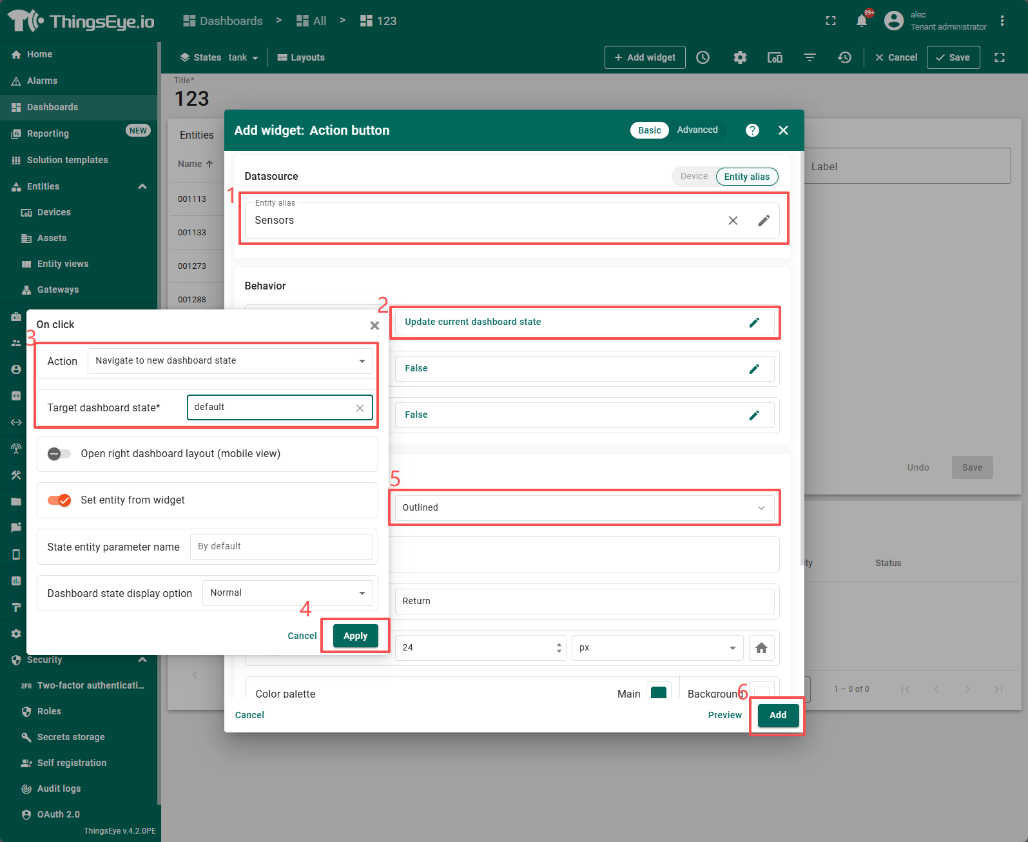Switch datasource to Device
Screen dimensions: 1028x842
[x=694, y=176]
